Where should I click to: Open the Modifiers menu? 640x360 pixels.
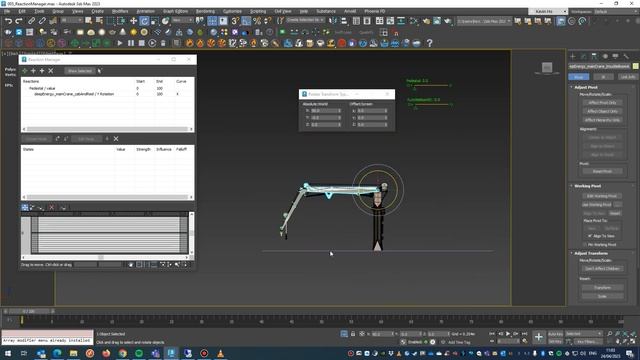coord(120,11)
